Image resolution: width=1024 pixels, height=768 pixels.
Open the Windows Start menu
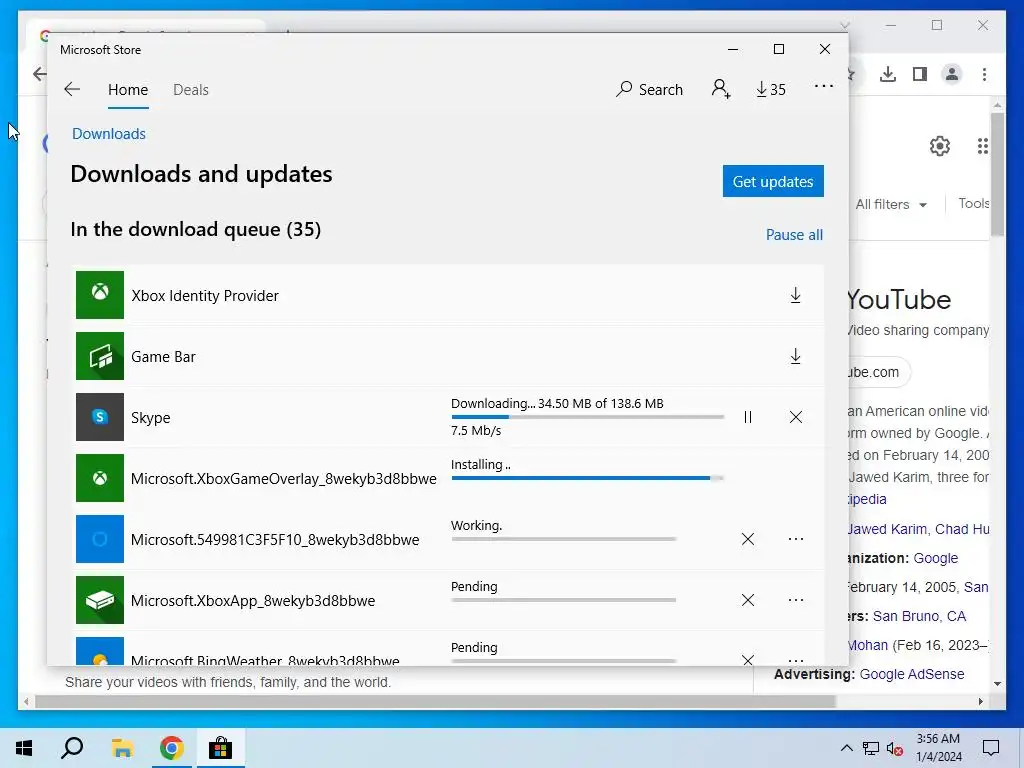24,748
